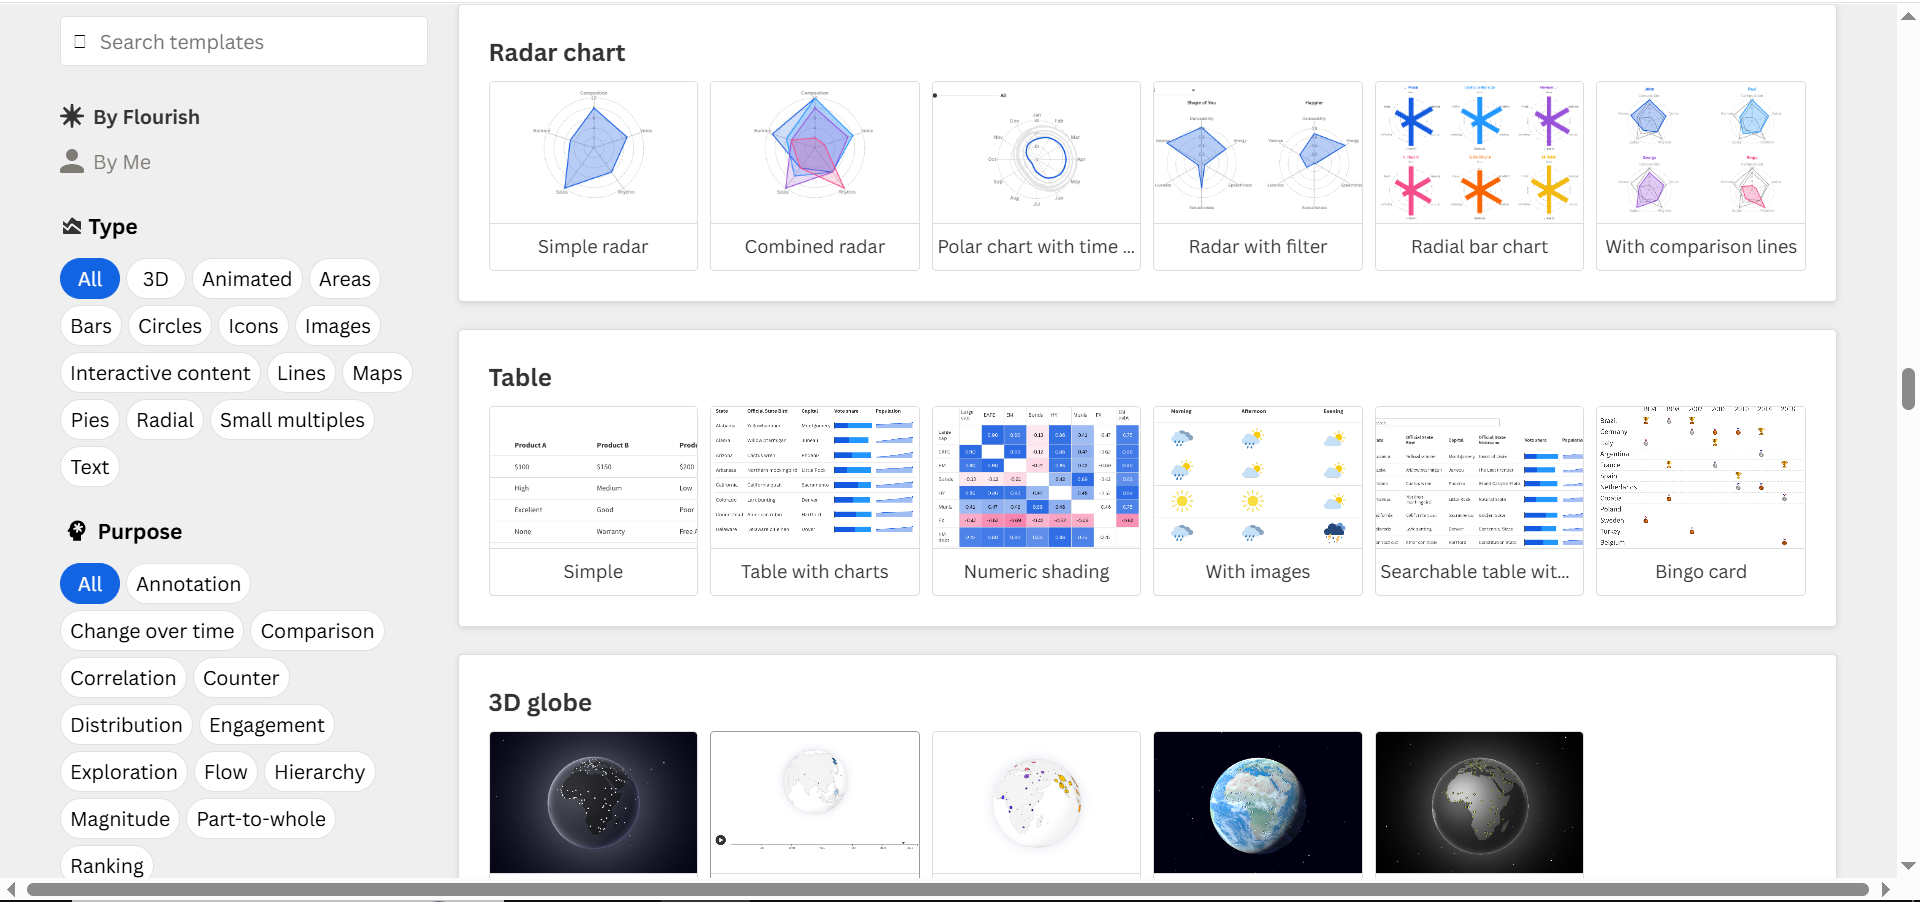The height and width of the screenshot is (902, 1920).
Task: Select the Radial type filter
Action: coord(165,420)
